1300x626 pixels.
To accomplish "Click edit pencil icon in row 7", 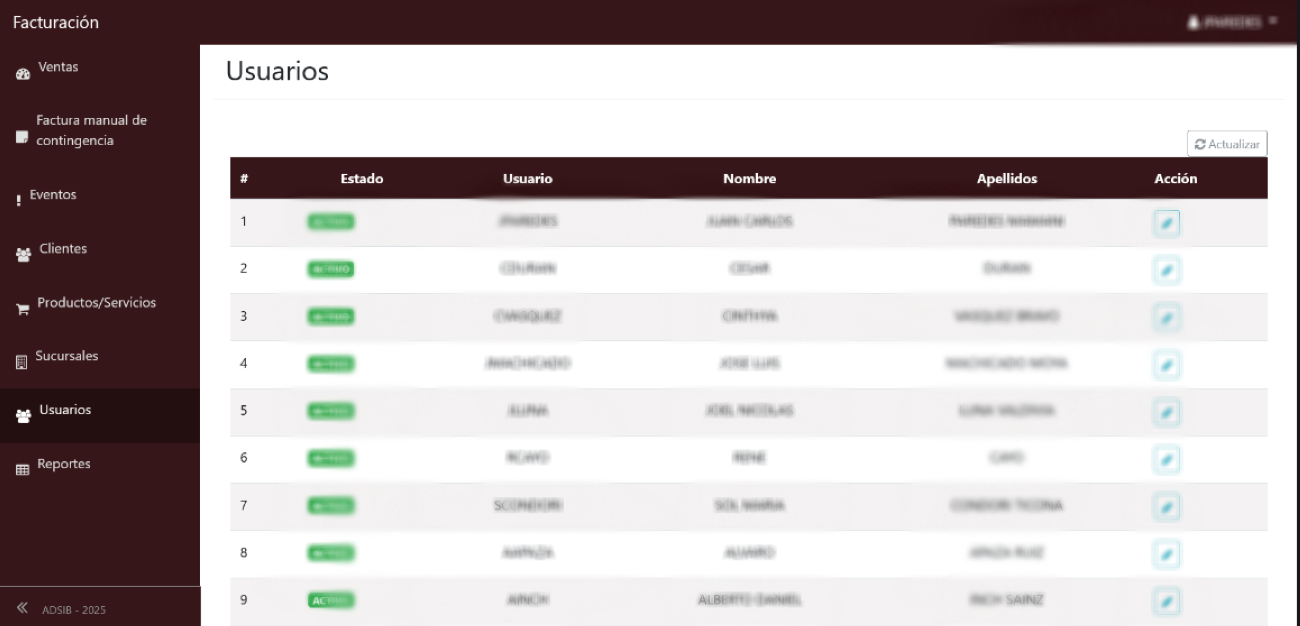I will pos(1166,507).
